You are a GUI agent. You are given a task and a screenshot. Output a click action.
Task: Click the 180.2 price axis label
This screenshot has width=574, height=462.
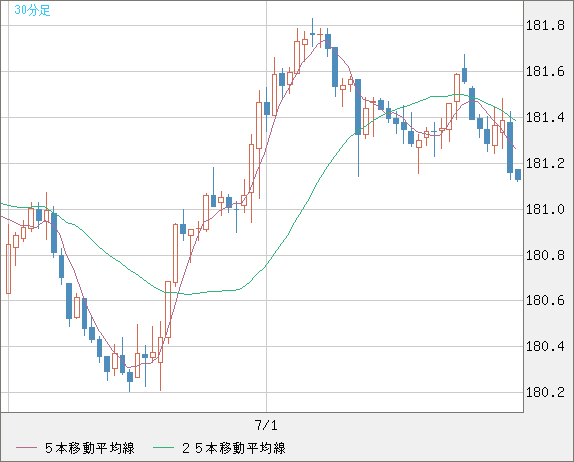click(x=545, y=392)
